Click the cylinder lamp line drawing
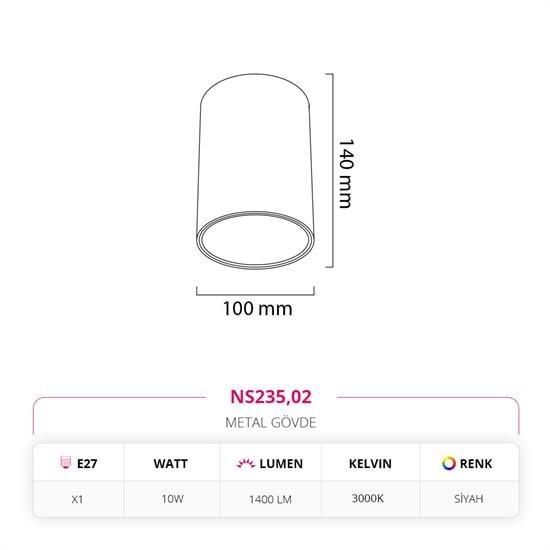 255,171
